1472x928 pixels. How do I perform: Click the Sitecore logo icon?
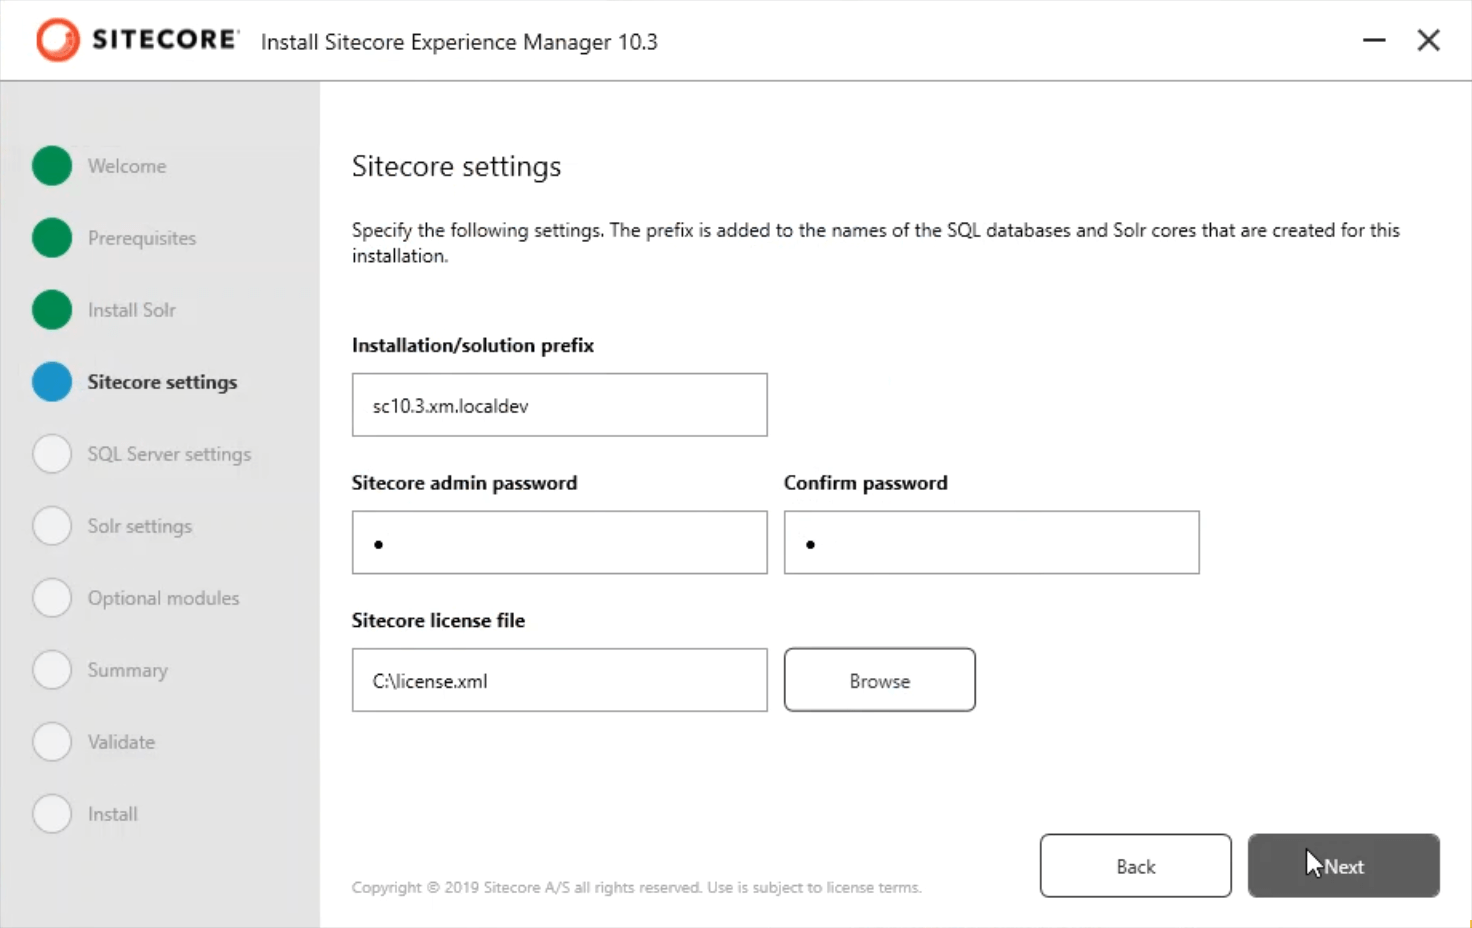click(57, 40)
